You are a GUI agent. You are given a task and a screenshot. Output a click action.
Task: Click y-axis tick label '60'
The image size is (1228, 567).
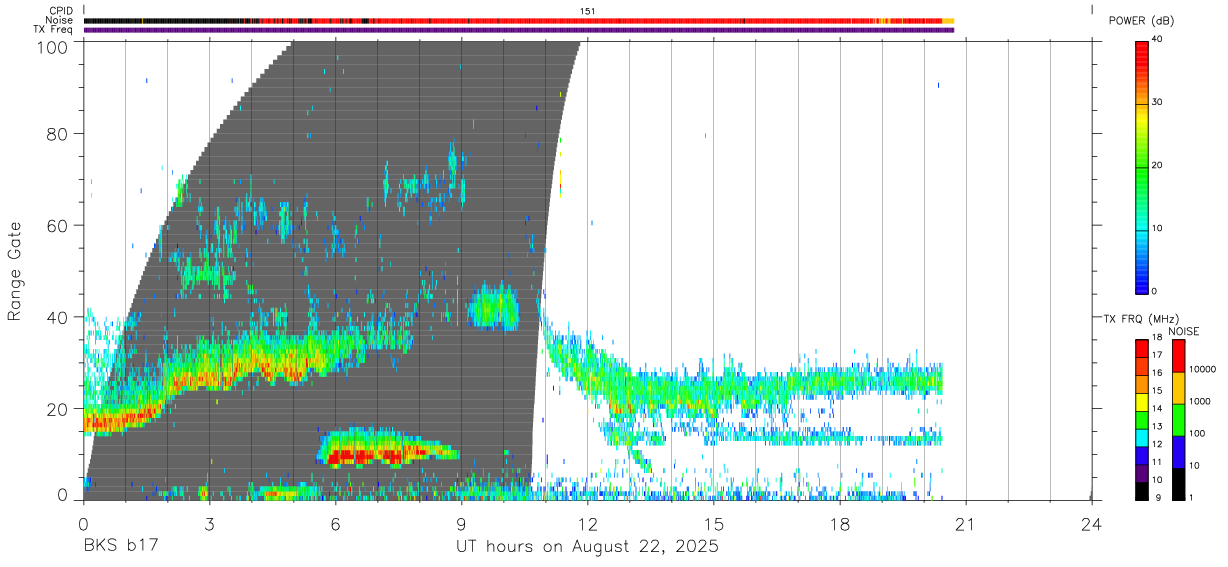[58, 226]
